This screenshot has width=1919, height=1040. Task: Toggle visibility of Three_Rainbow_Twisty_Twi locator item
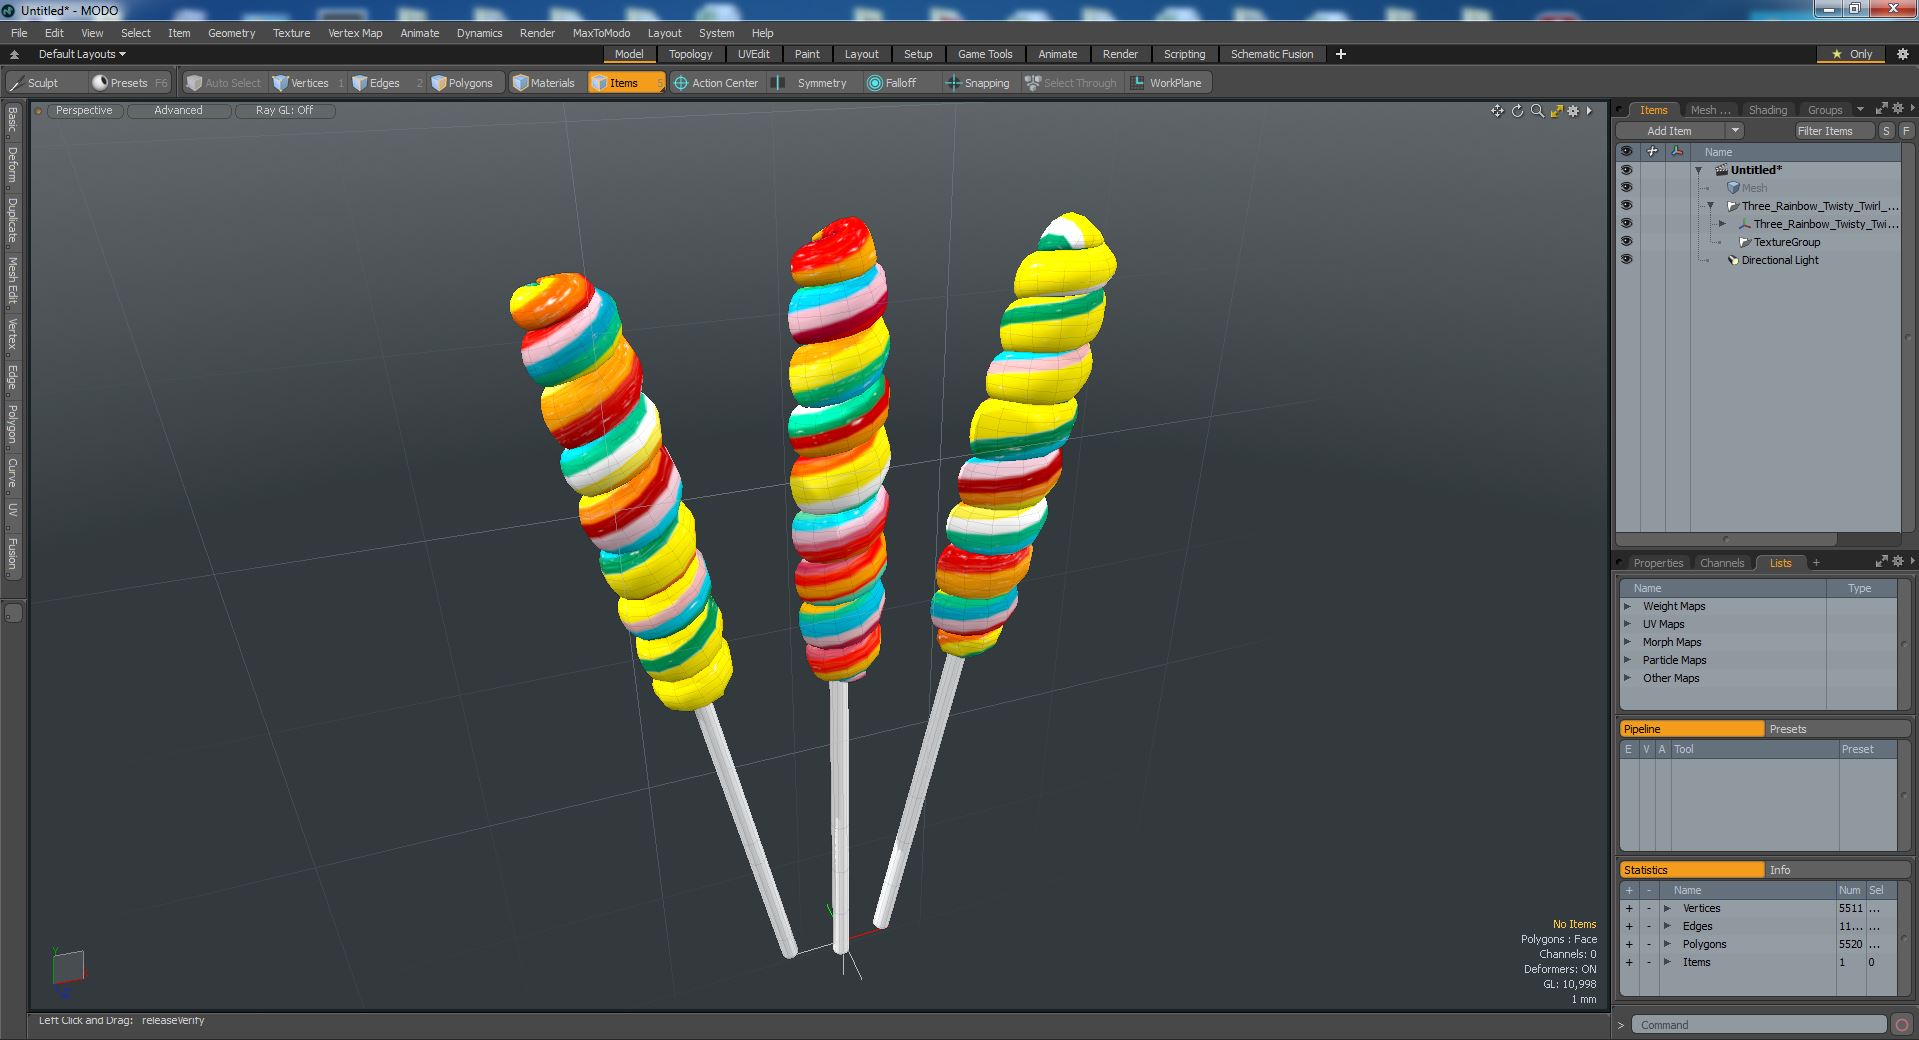(1626, 224)
